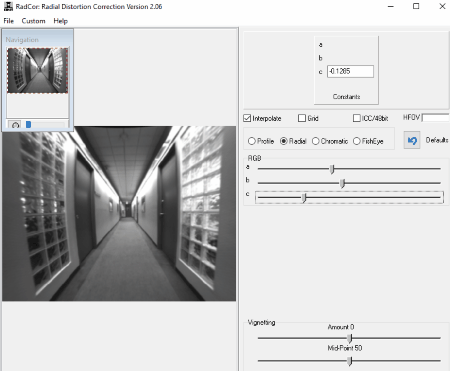Click the Vignetting Mid-Point slider handle
Viewport: 450px width, 371px height.
(x=349, y=361)
